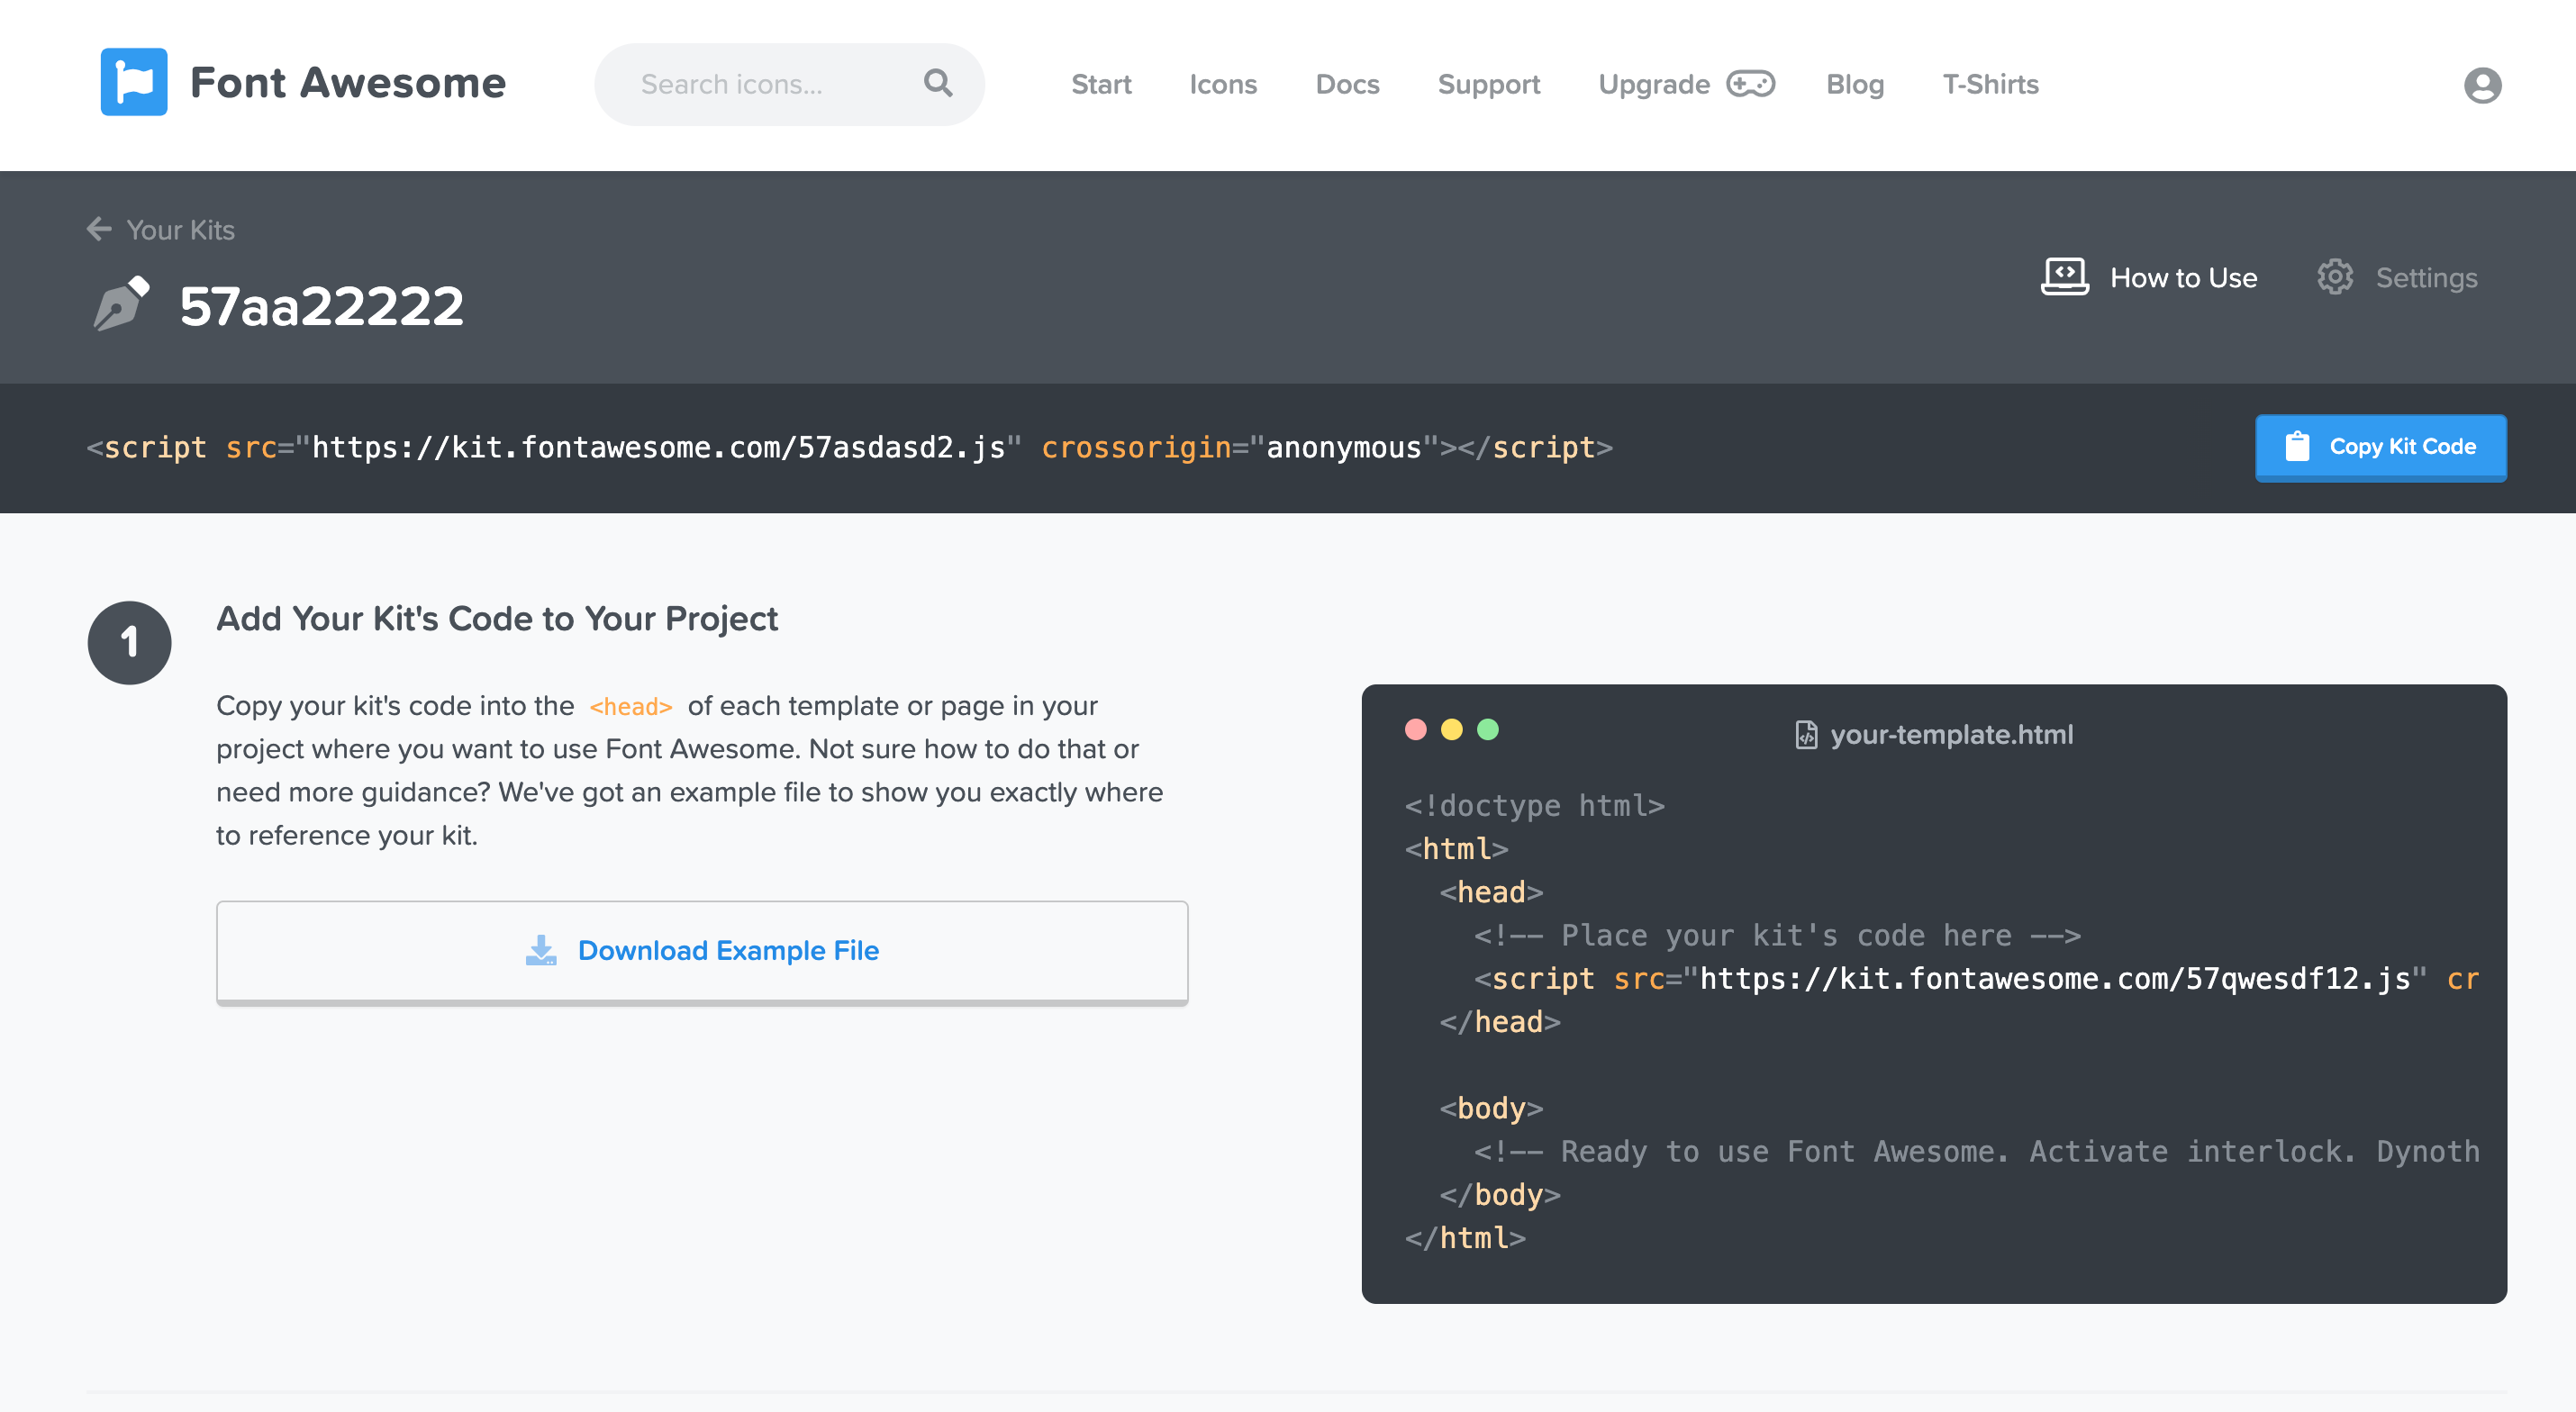Navigate to the Blog section
Viewport: 2576px width, 1412px height.
click(1854, 84)
